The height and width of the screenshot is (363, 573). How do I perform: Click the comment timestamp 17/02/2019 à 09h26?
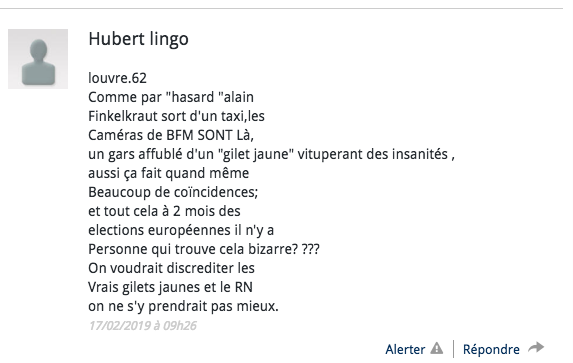[143, 325]
